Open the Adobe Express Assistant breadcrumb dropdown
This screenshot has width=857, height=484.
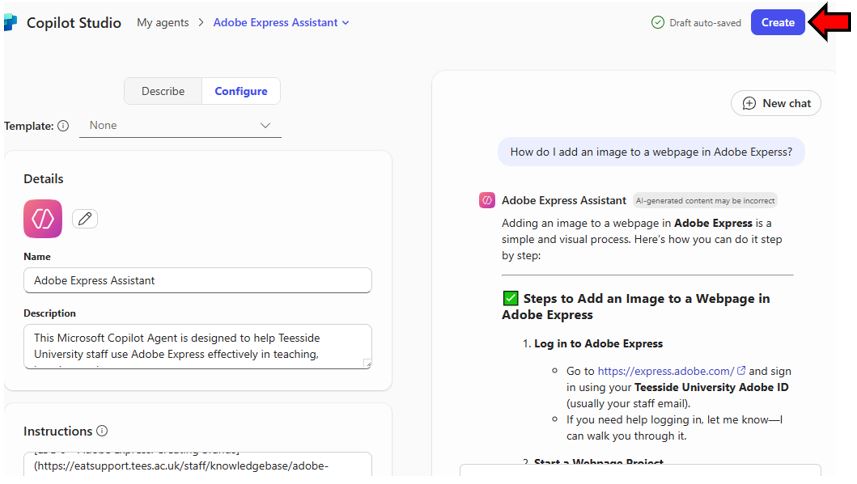coord(281,22)
